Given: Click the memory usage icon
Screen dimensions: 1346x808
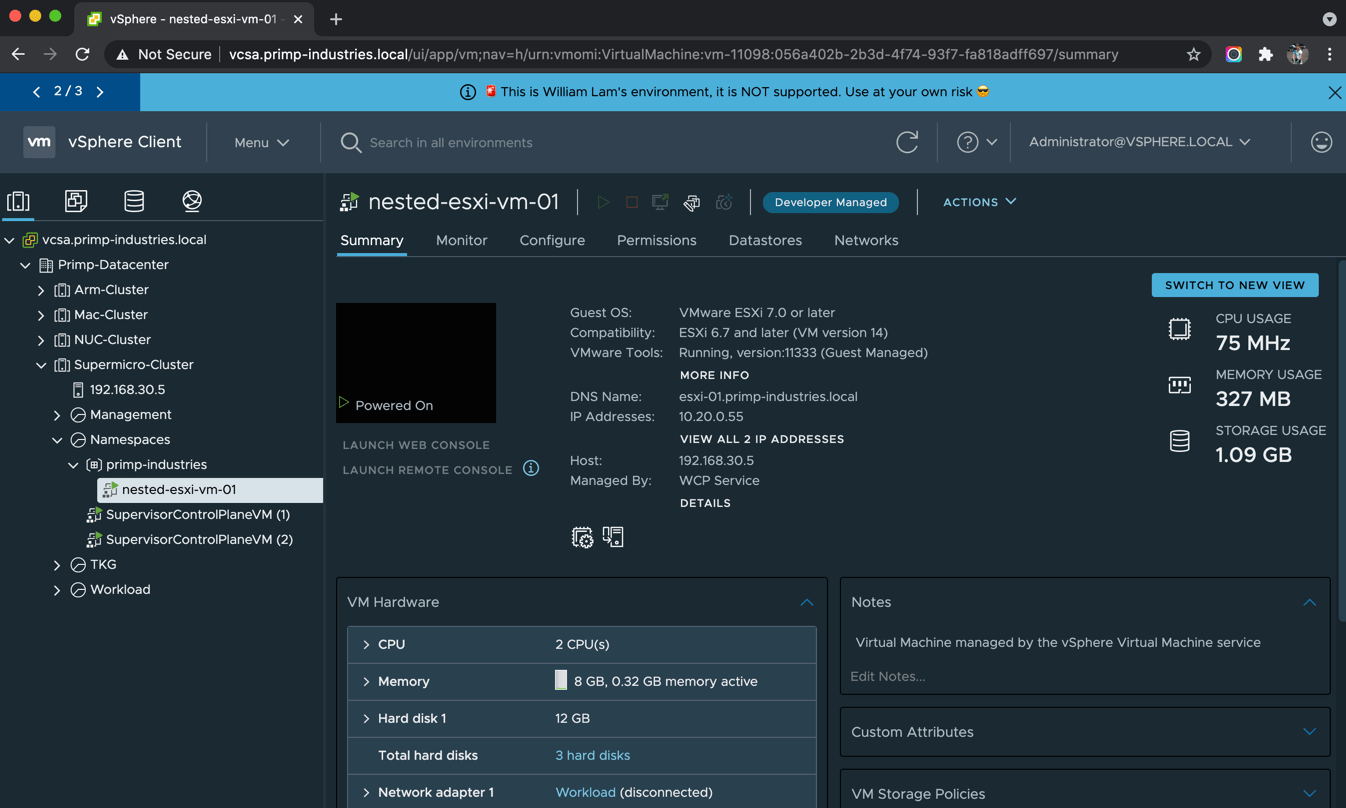Looking at the screenshot, I should pyautogui.click(x=1180, y=385).
